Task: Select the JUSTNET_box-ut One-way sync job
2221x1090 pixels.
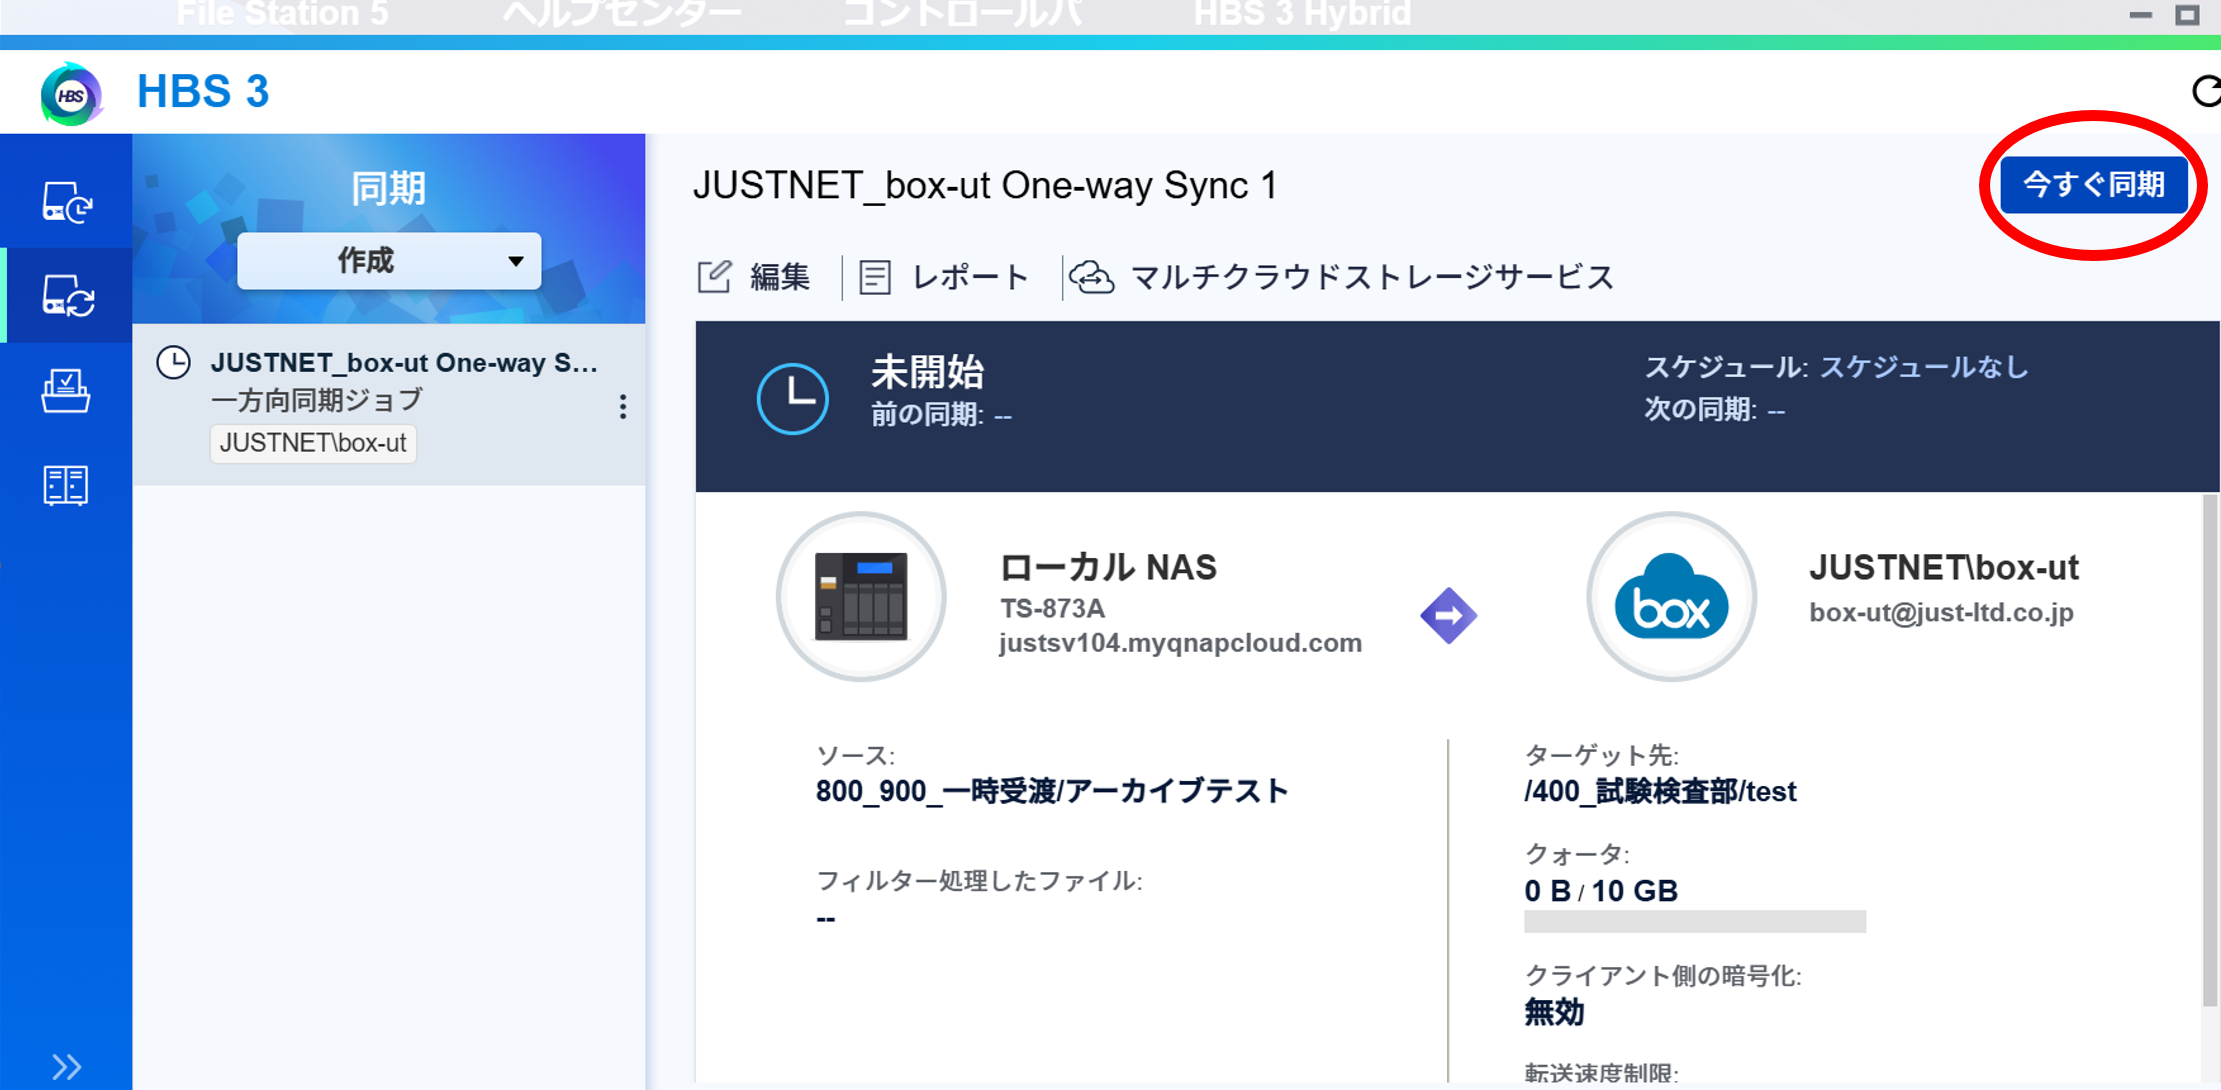Action: click(389, 404)
